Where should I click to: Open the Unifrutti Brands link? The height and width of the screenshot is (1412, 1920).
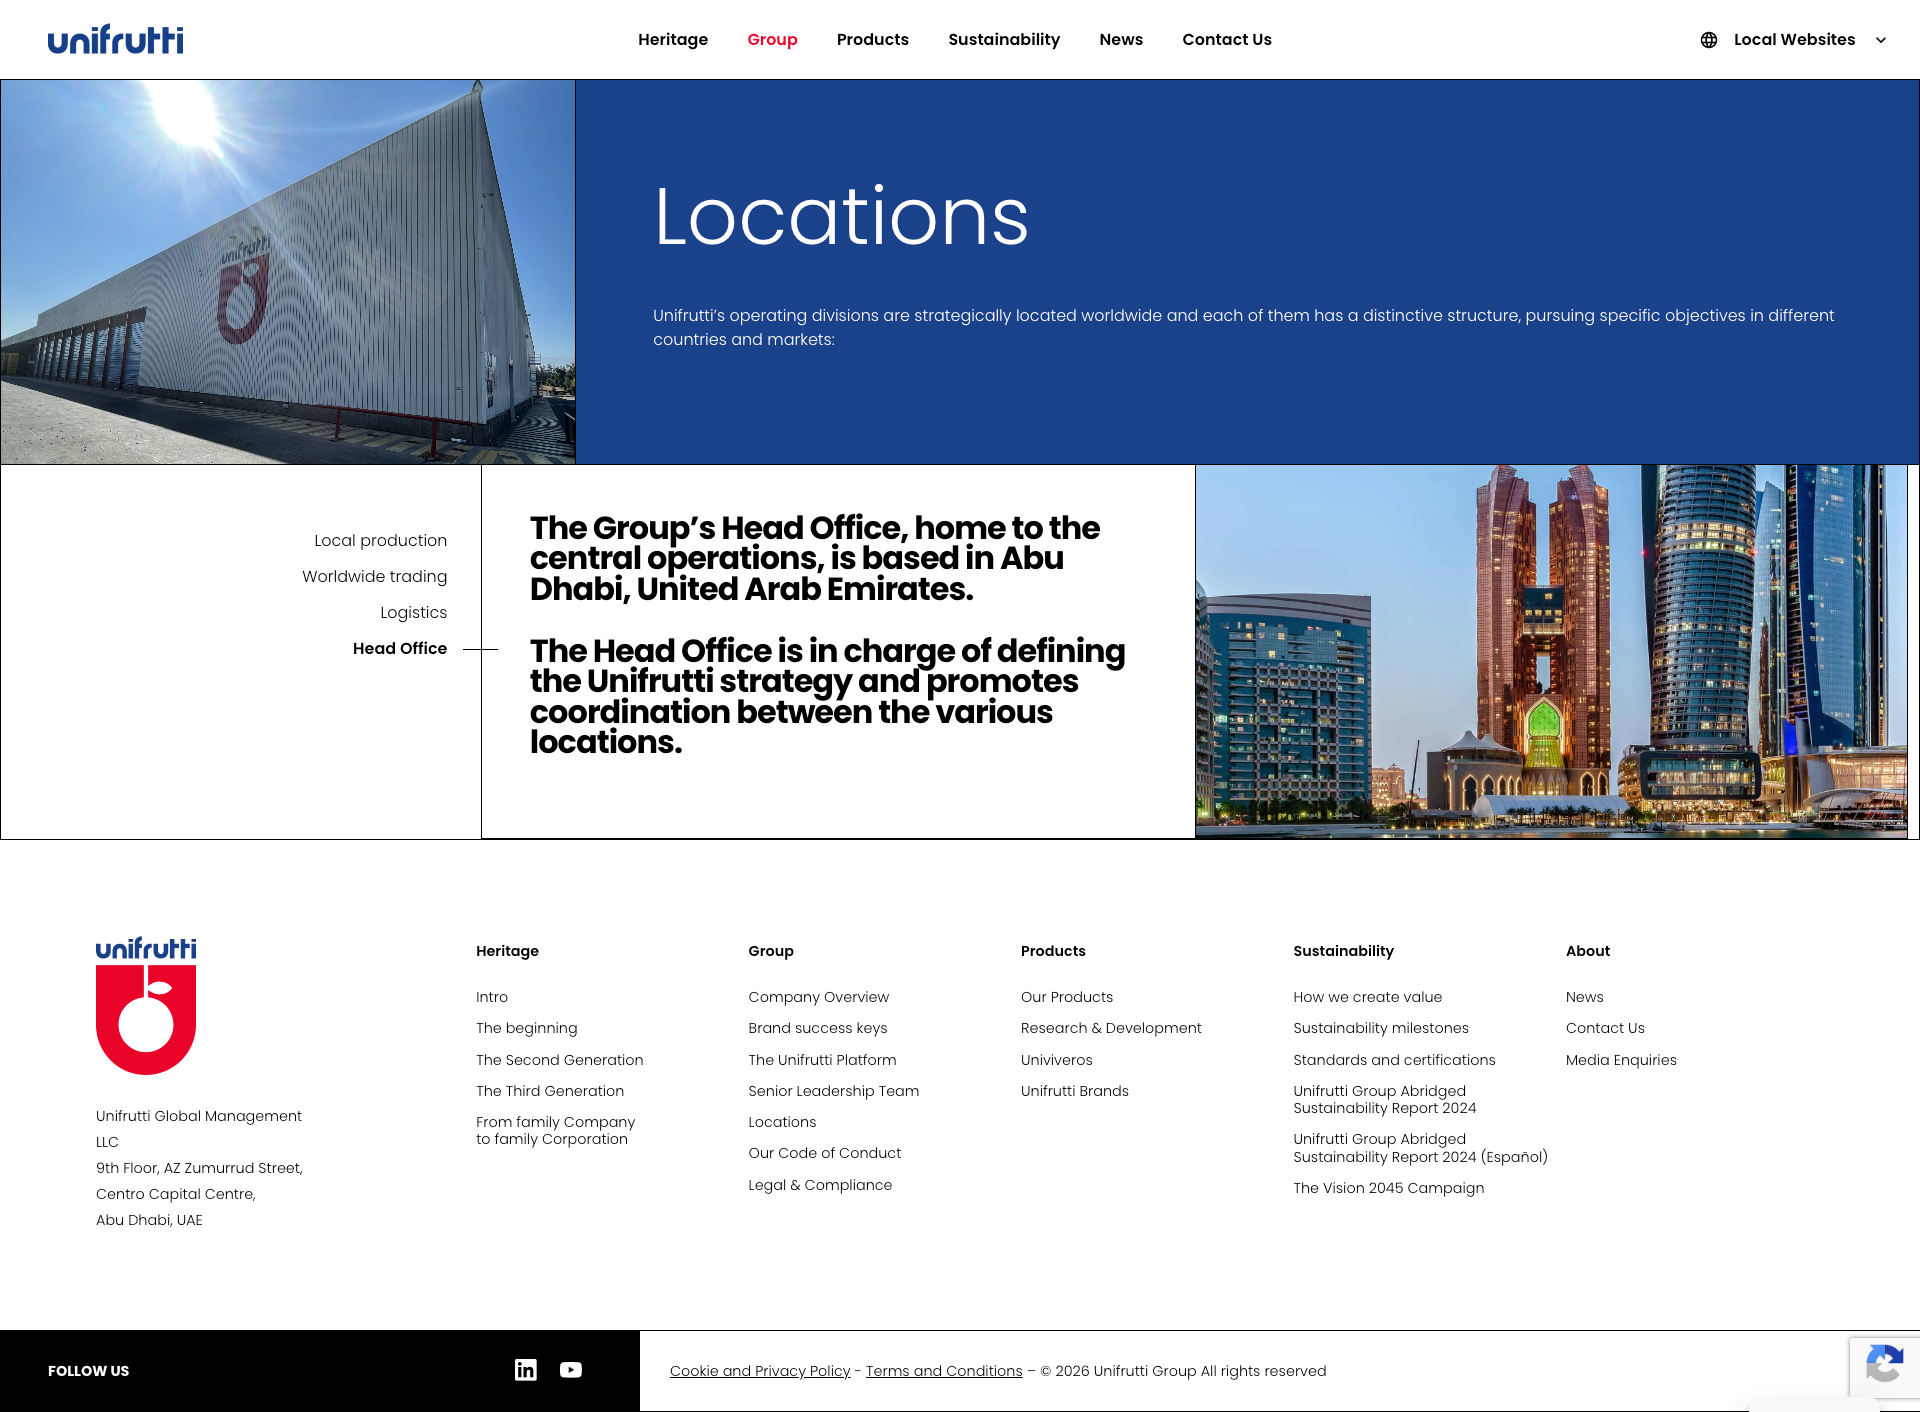click(x=1075, y=1091)
